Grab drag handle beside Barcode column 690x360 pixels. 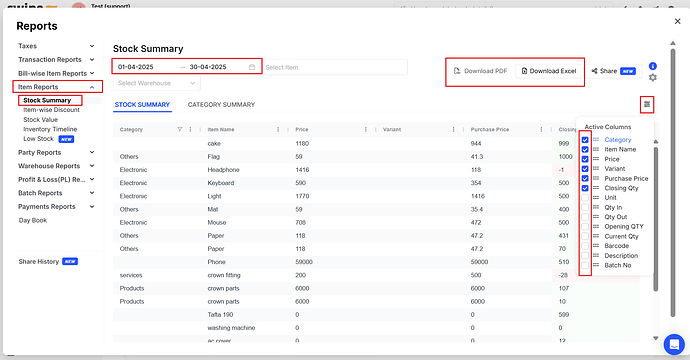596,246
